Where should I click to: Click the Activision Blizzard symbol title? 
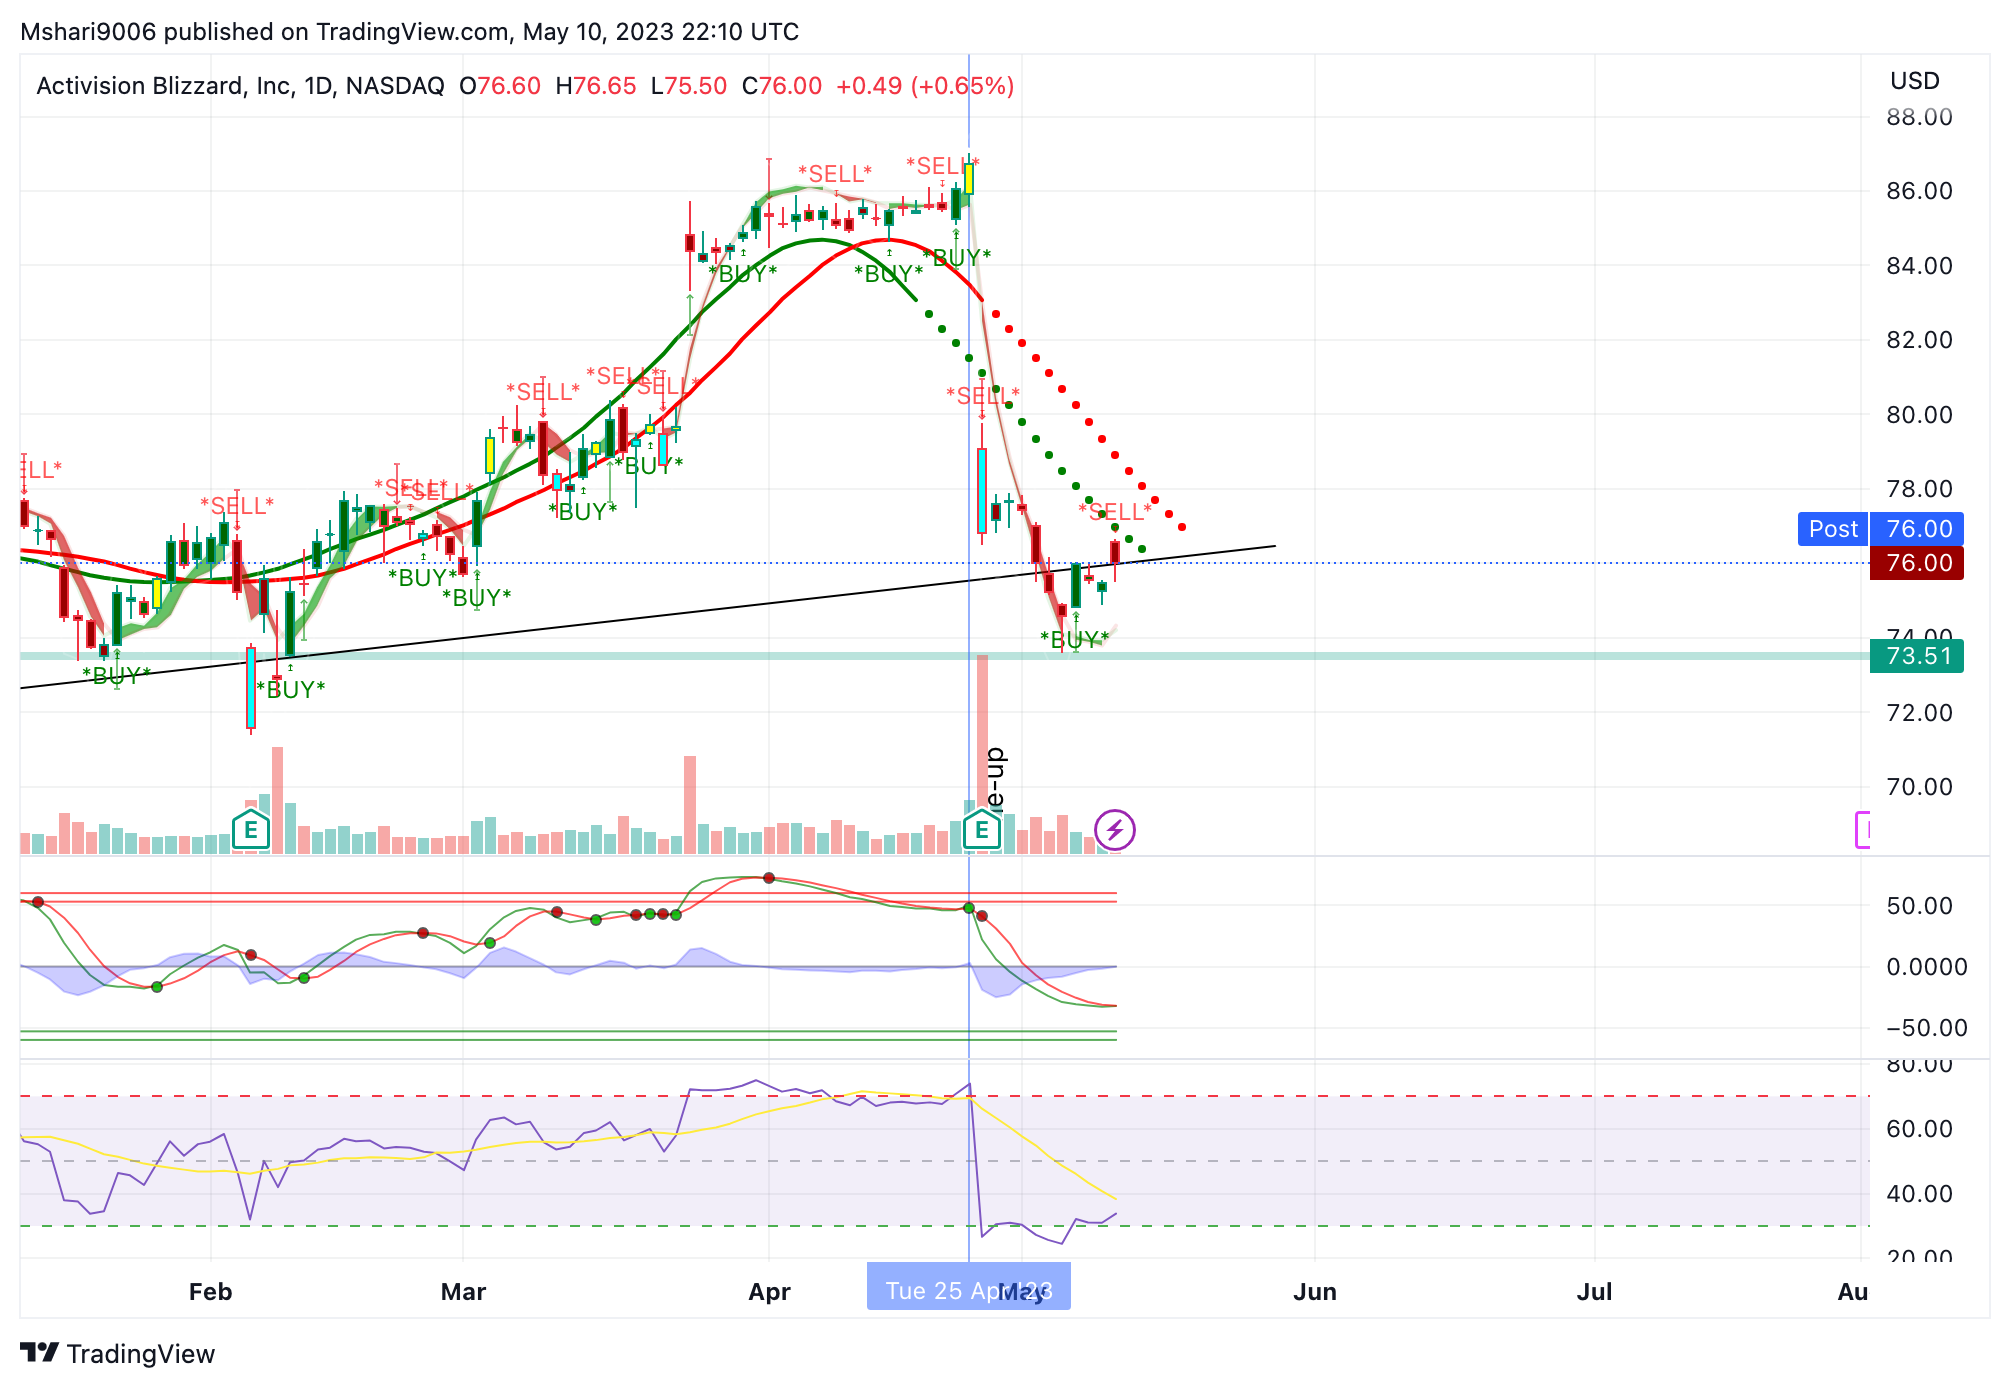pos(240,86)
